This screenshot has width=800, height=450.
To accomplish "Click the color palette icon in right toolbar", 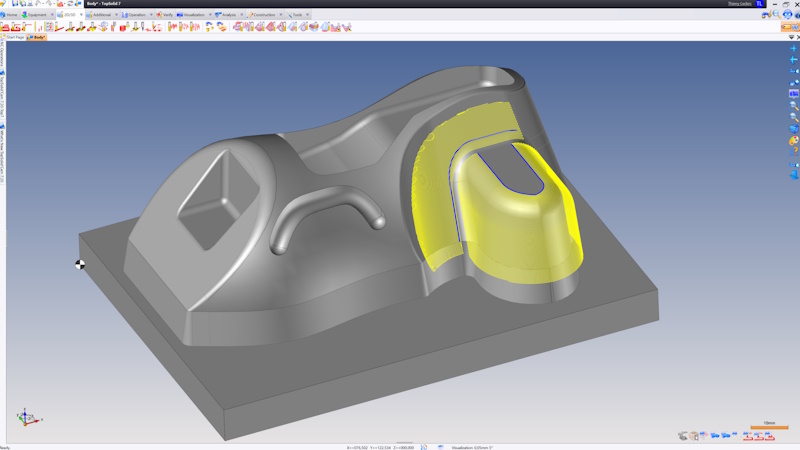I will (794, 140).
